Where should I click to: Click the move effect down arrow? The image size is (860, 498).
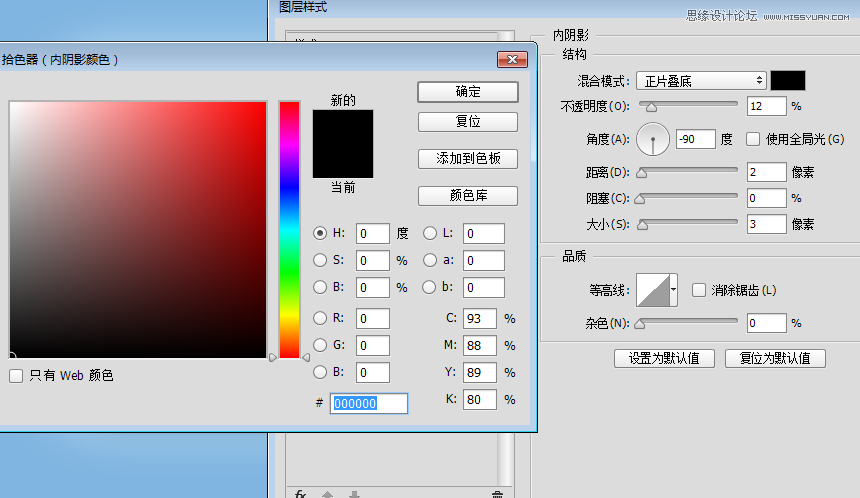(x=353, y=494)
